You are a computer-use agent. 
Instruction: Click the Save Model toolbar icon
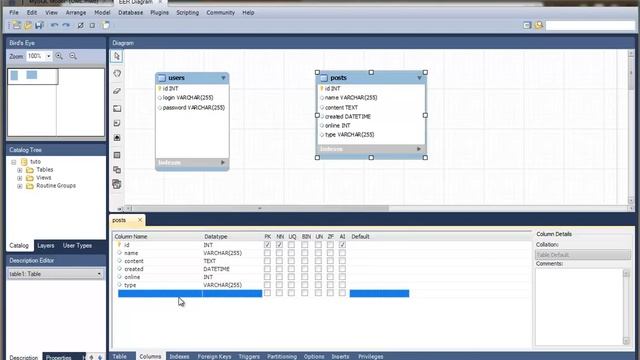pos(39,25)
